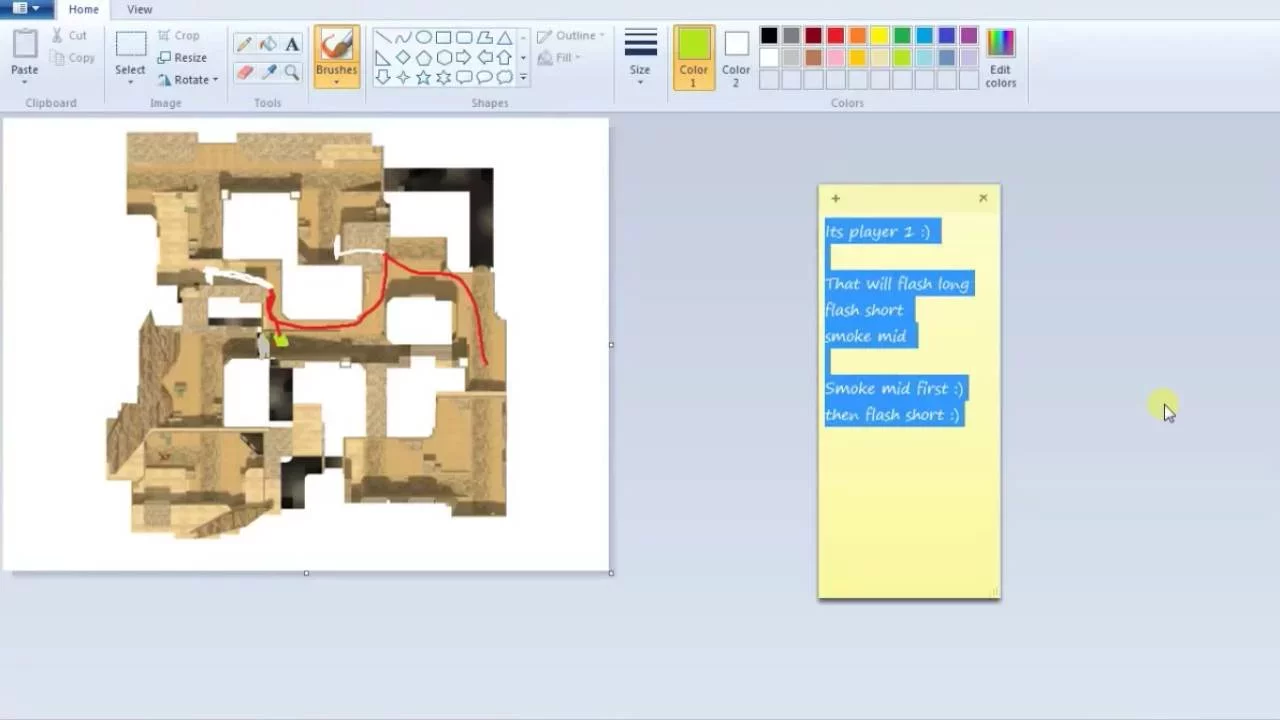Delete the sticky note with X button
The height and width of the screenshot is (720, 1280).
pyautogui.click(x=983, y=198)
